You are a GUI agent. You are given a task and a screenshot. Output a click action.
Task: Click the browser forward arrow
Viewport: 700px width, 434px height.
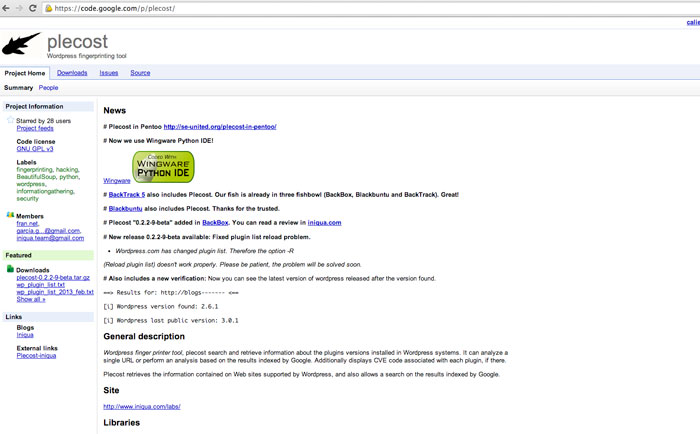point(19,8)
